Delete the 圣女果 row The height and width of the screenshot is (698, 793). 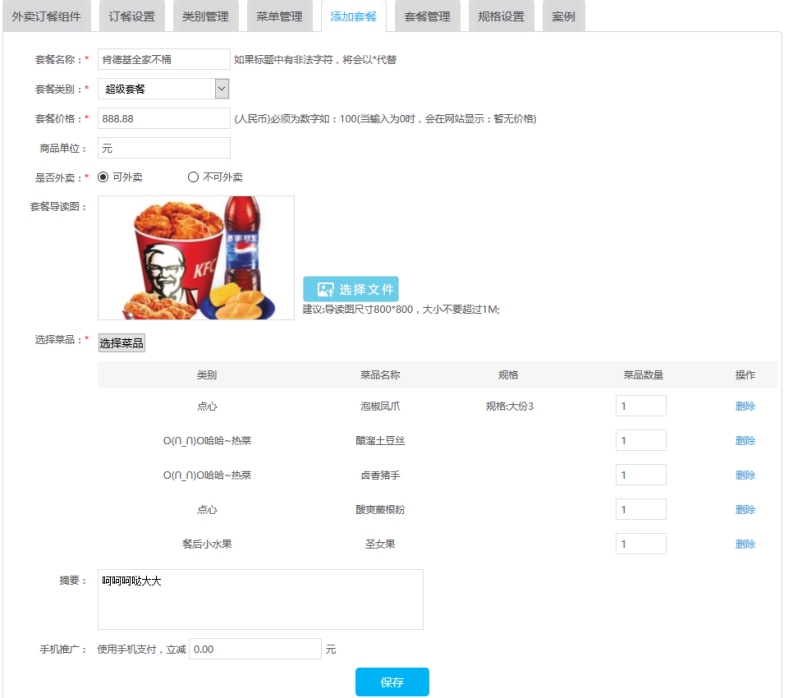pyautogui.click(x=745, y=544)
